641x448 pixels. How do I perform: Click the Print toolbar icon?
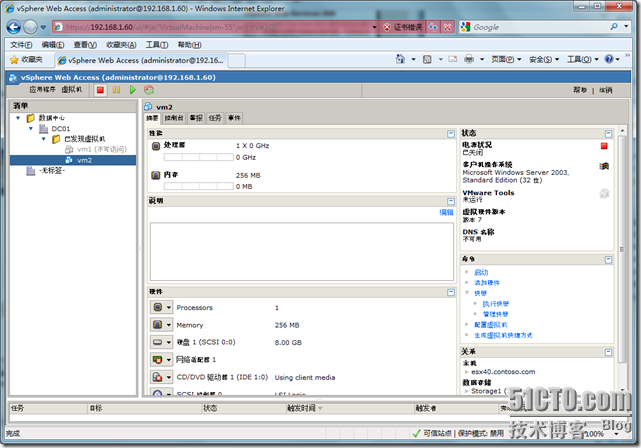(x=469, y=60)
